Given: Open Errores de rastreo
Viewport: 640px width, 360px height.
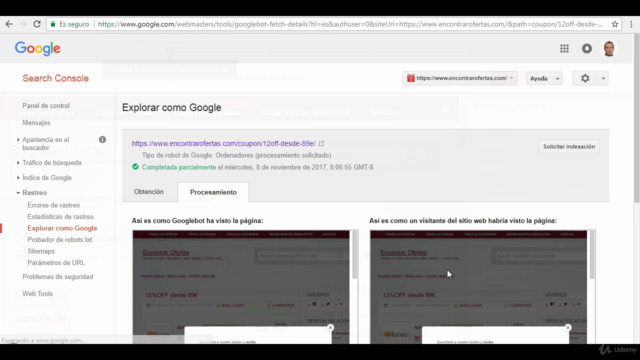Looking at the screenshot, I should coord(53,205).
